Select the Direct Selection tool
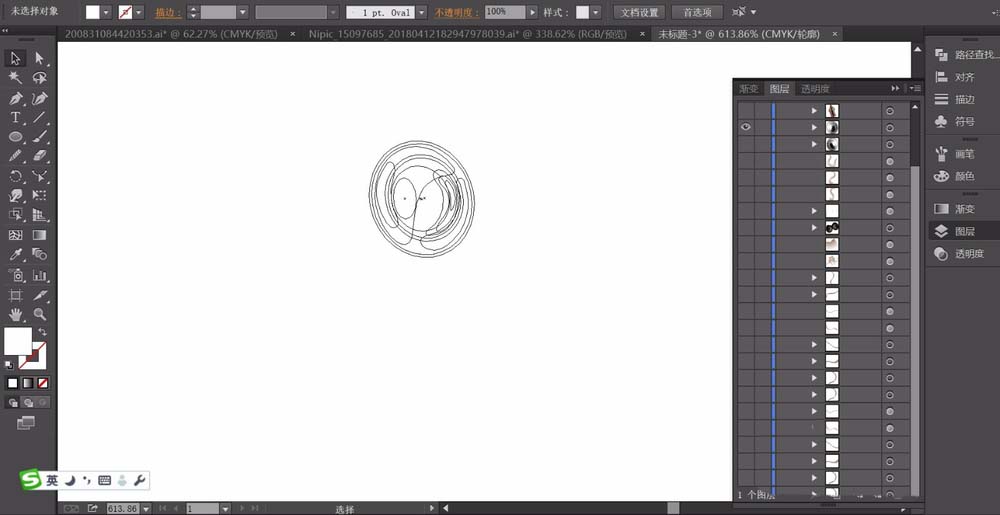Screen dimensions: 1000x515 [40, 59]
